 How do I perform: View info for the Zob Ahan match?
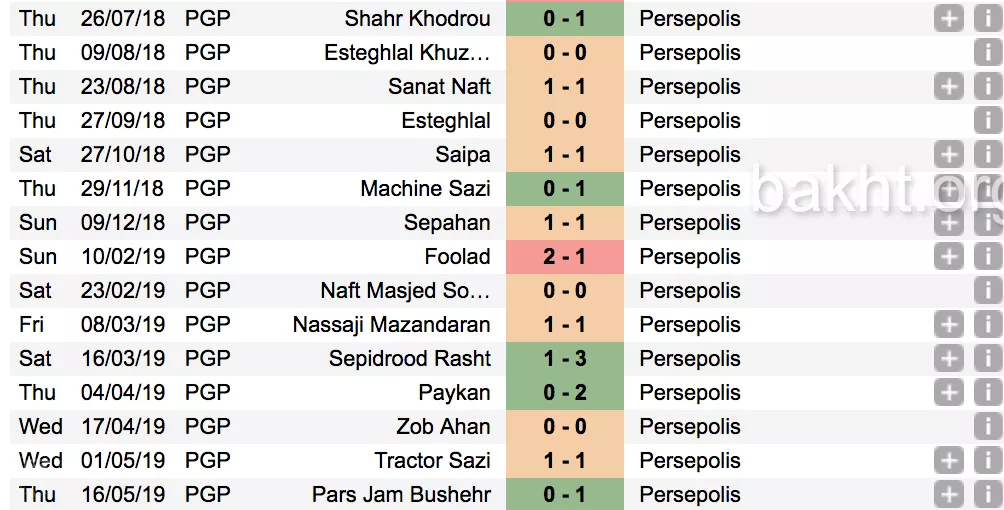987,427
